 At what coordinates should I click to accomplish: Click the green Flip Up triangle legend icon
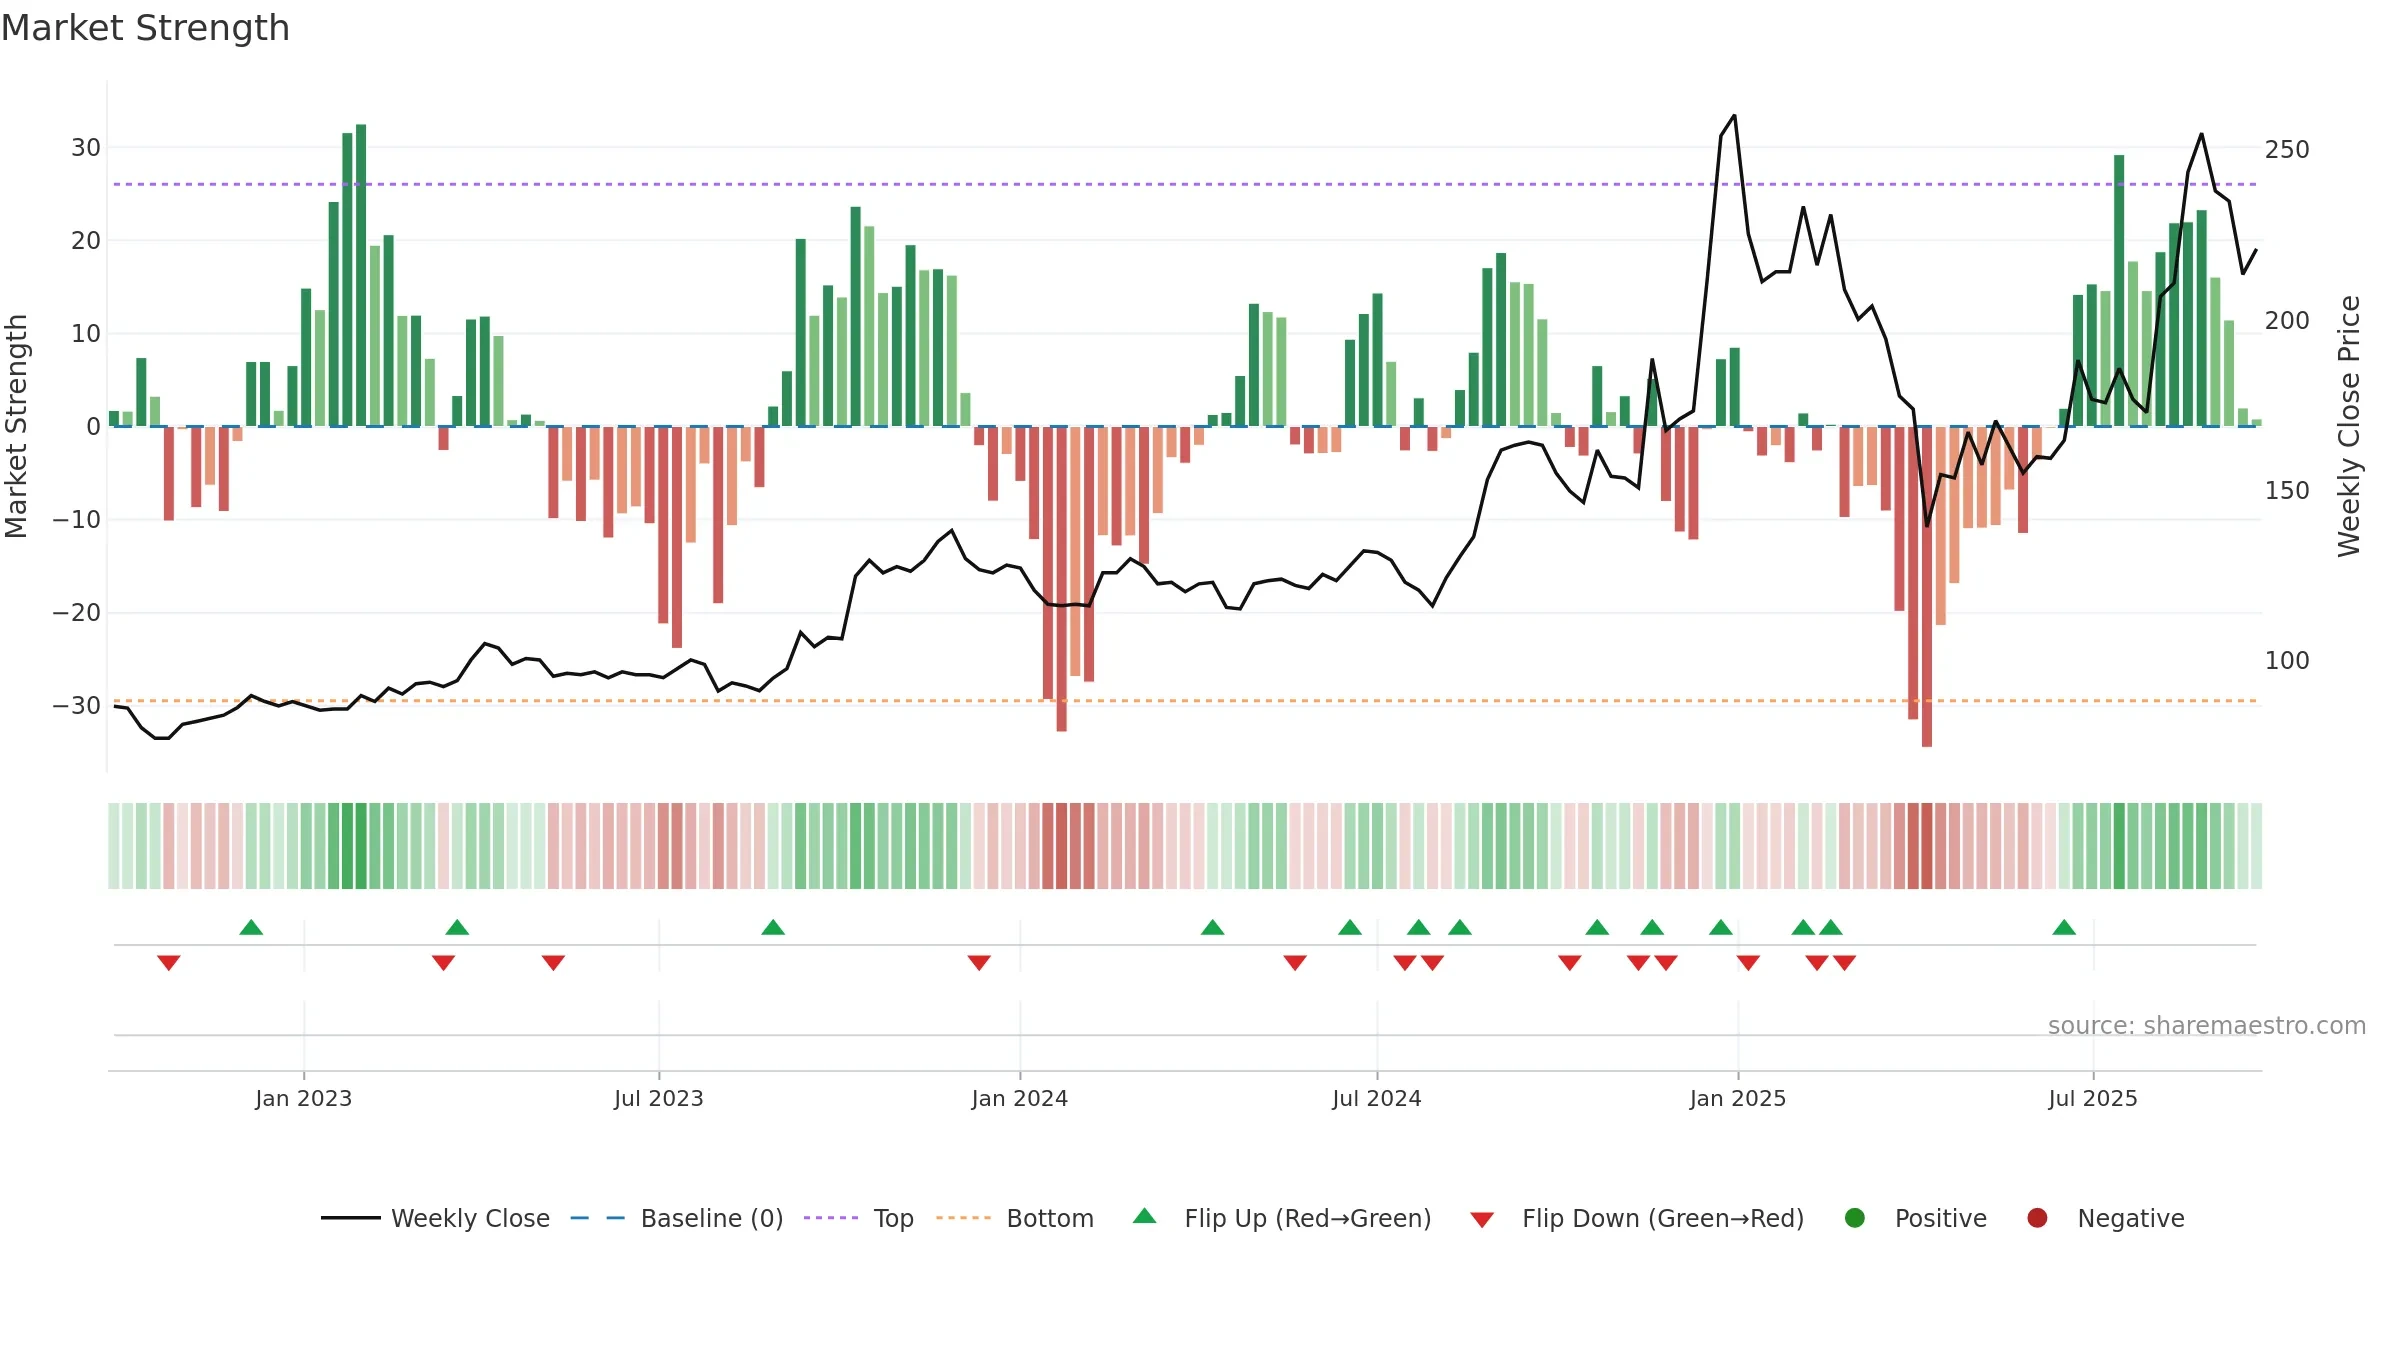[1145, 1216]
